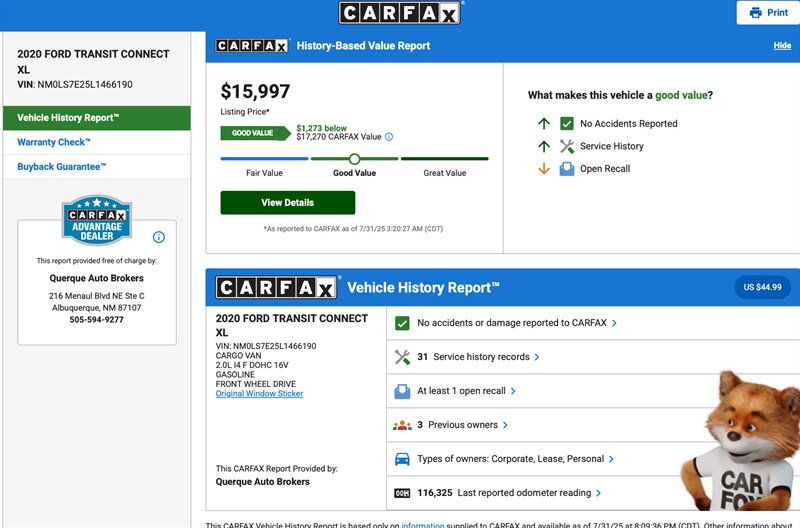Viewport: 800px width, 528px height.
Task: Click the Print button
Action: click(x=768, y=13)
